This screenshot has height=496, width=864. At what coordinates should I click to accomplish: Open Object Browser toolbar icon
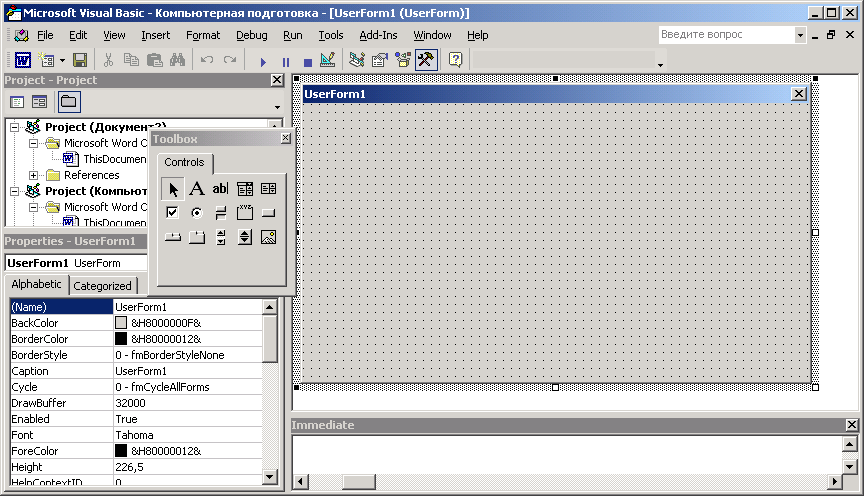pyautogui.click(x=403, y=60)
